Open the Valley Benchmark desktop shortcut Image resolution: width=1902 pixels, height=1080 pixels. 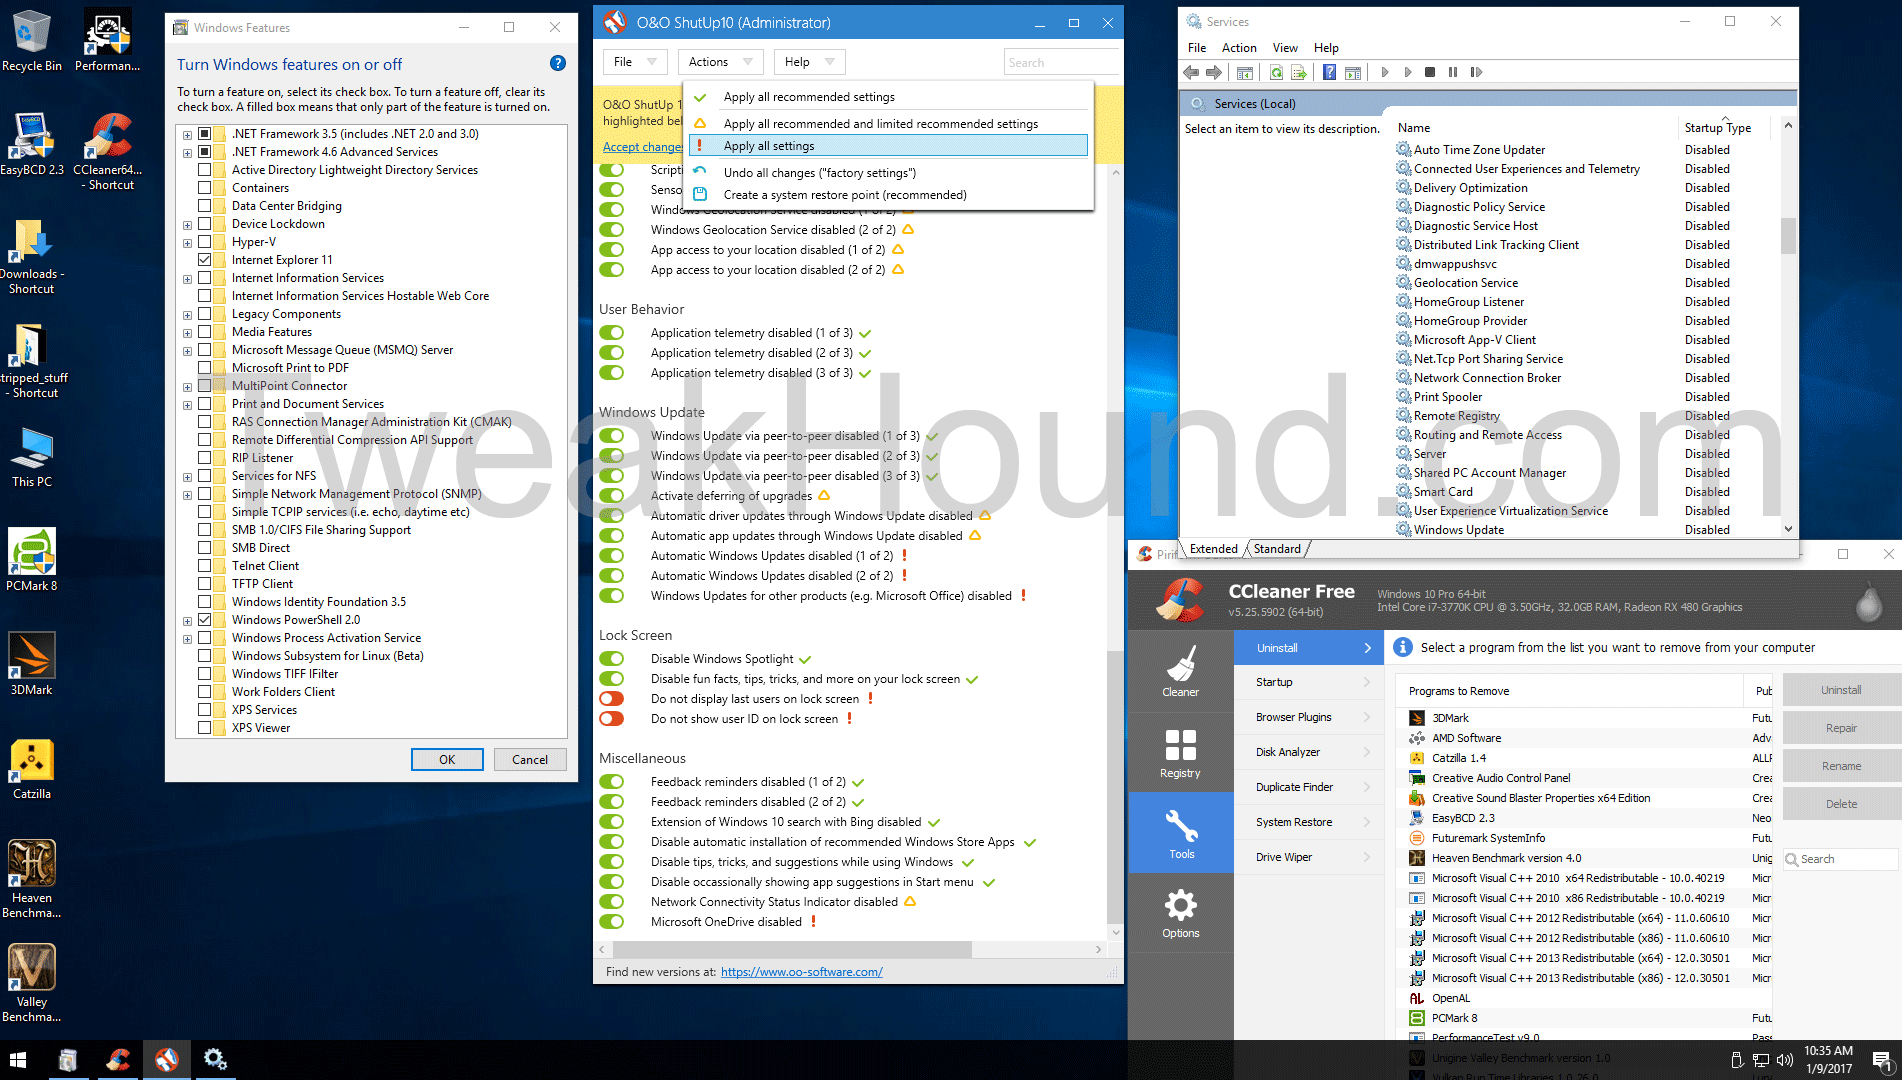(x=32, y=983)
